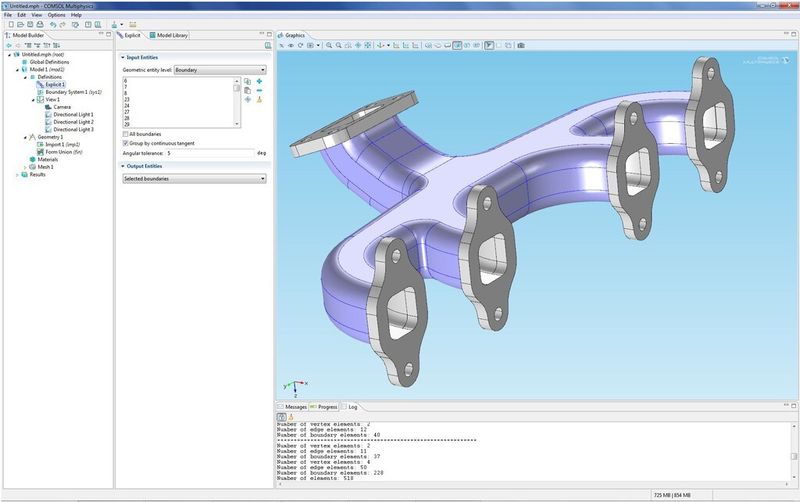Image resolution: width=800 pixels, height=502 pixels.
Task: Collapse the Geometry 1 tree node
Action: coord(25,138)
